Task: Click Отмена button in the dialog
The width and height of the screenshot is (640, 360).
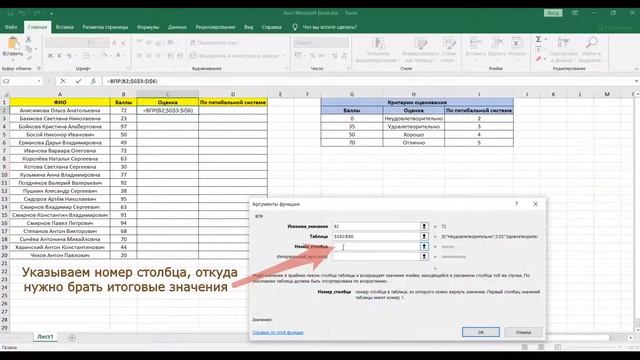Action: pos(523,332)
